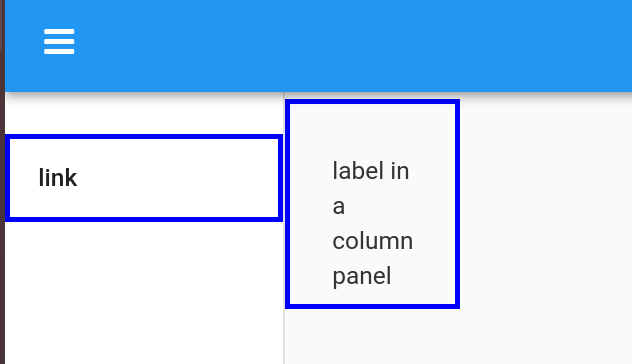
Task: Click the 'label in a column panel' label
Action: (x=372, y=223)
